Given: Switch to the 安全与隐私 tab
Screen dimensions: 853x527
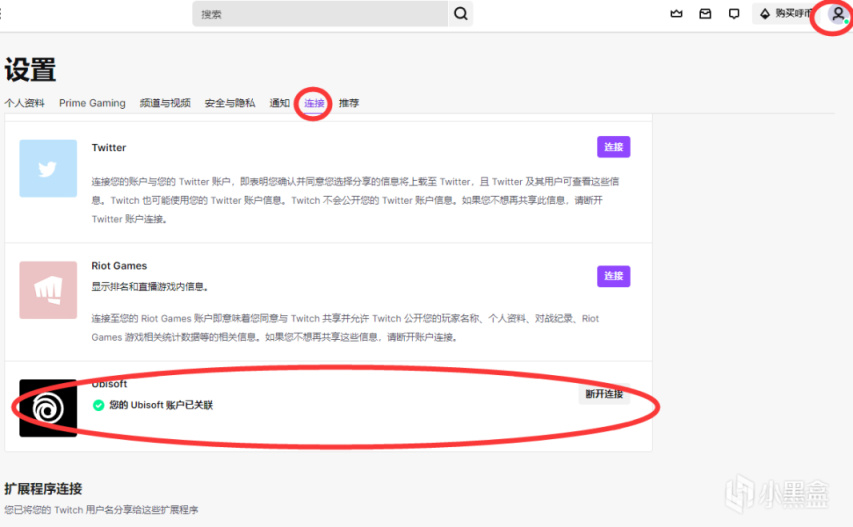Looking at the screenshot, I should coord(230,103).
